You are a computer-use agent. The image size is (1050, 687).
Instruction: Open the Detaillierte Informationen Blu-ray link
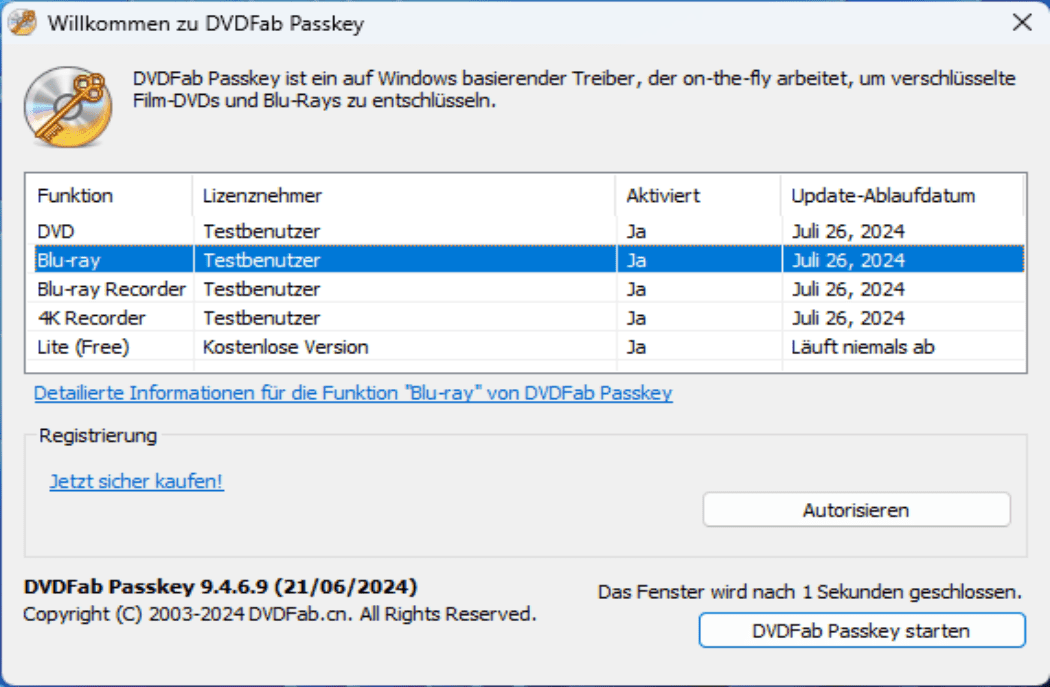pyautogui.click(x=353, y=392)
